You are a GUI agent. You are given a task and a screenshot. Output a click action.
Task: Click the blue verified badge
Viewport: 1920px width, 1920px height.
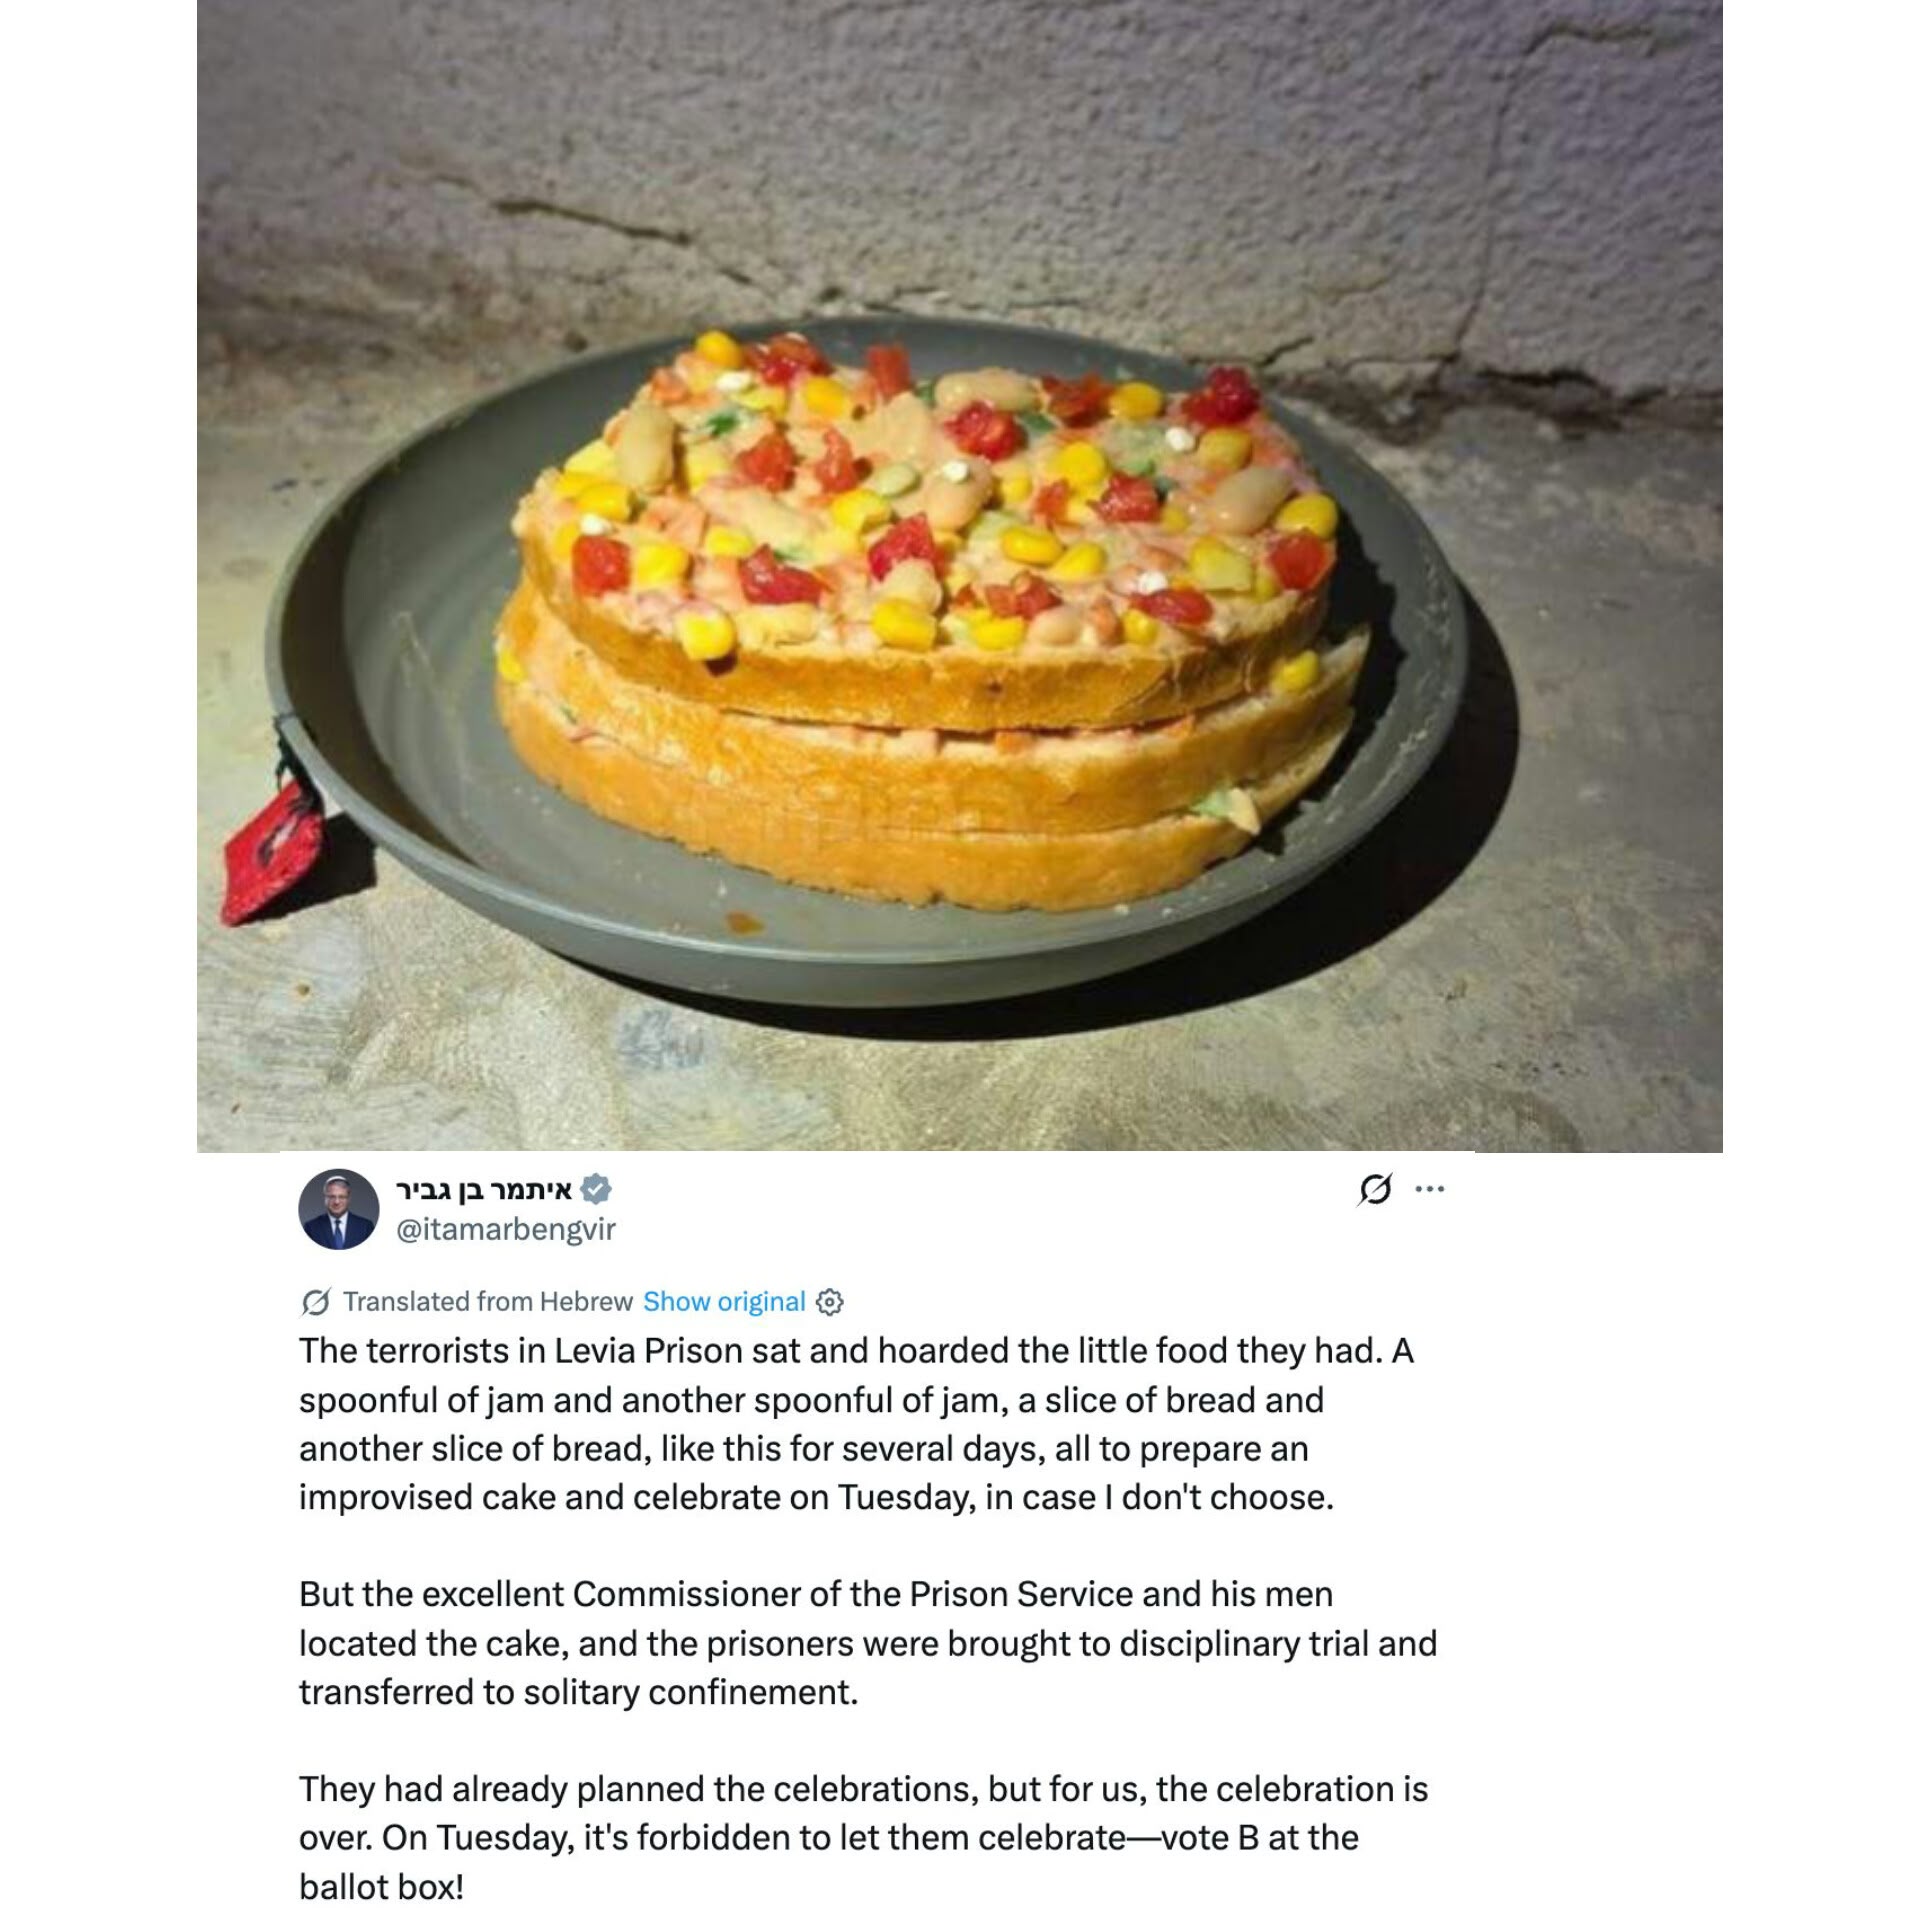pyautogui.click(x=596, y=1190)
